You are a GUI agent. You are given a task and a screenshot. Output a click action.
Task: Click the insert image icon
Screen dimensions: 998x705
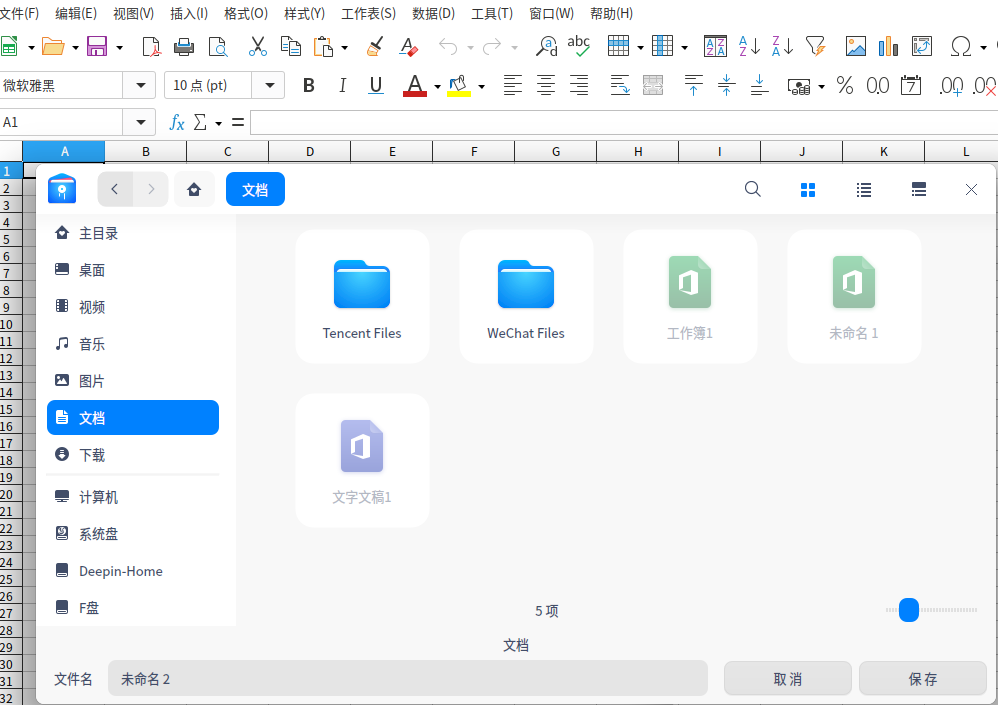tap(856, 46)
